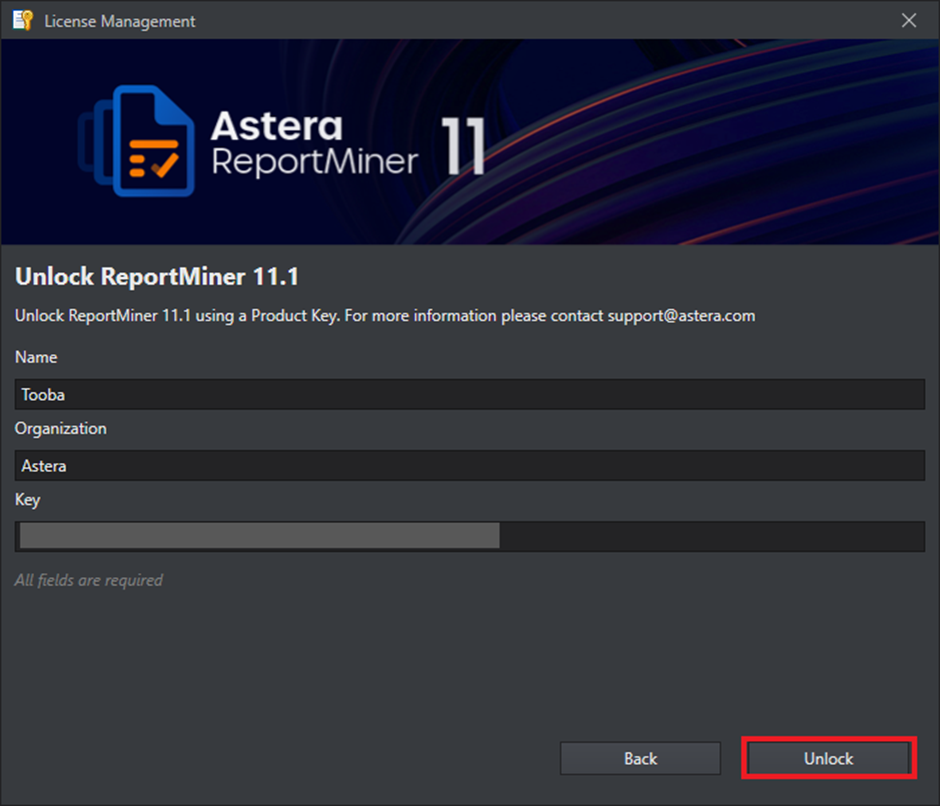This screenshot has width=940, height=806.
Task: Click the 'Astera ReportMiner' banner wordmark
Action: pos(315,143)
